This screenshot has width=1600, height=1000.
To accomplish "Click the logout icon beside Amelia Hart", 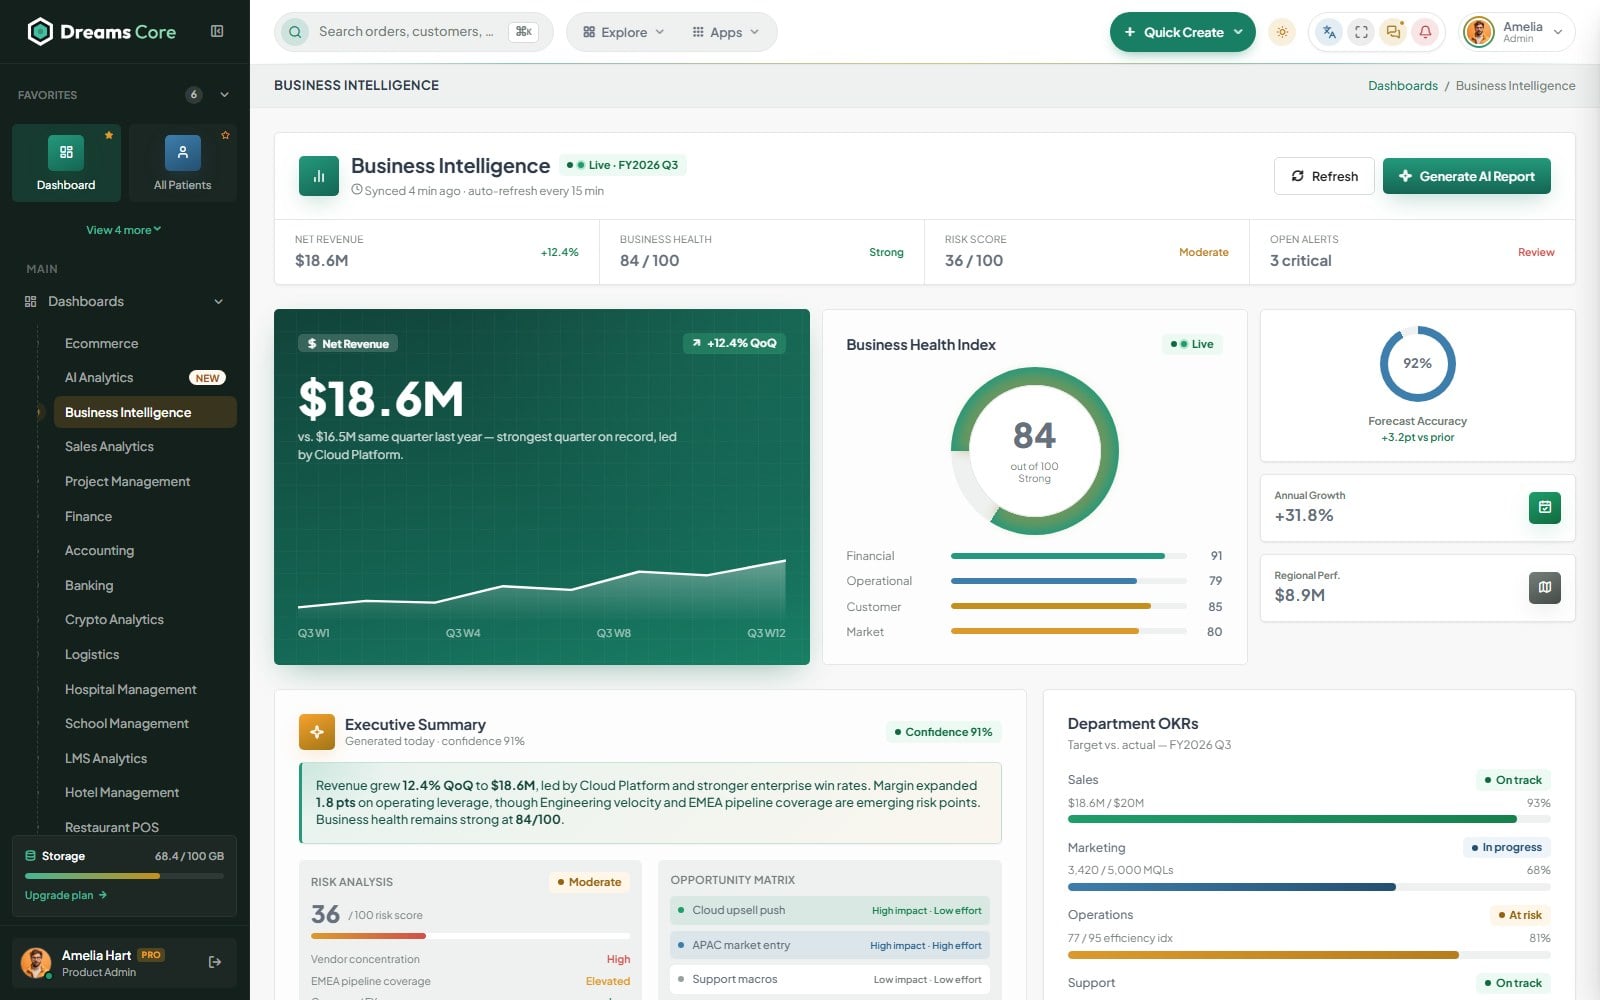I will click(215, 962).
